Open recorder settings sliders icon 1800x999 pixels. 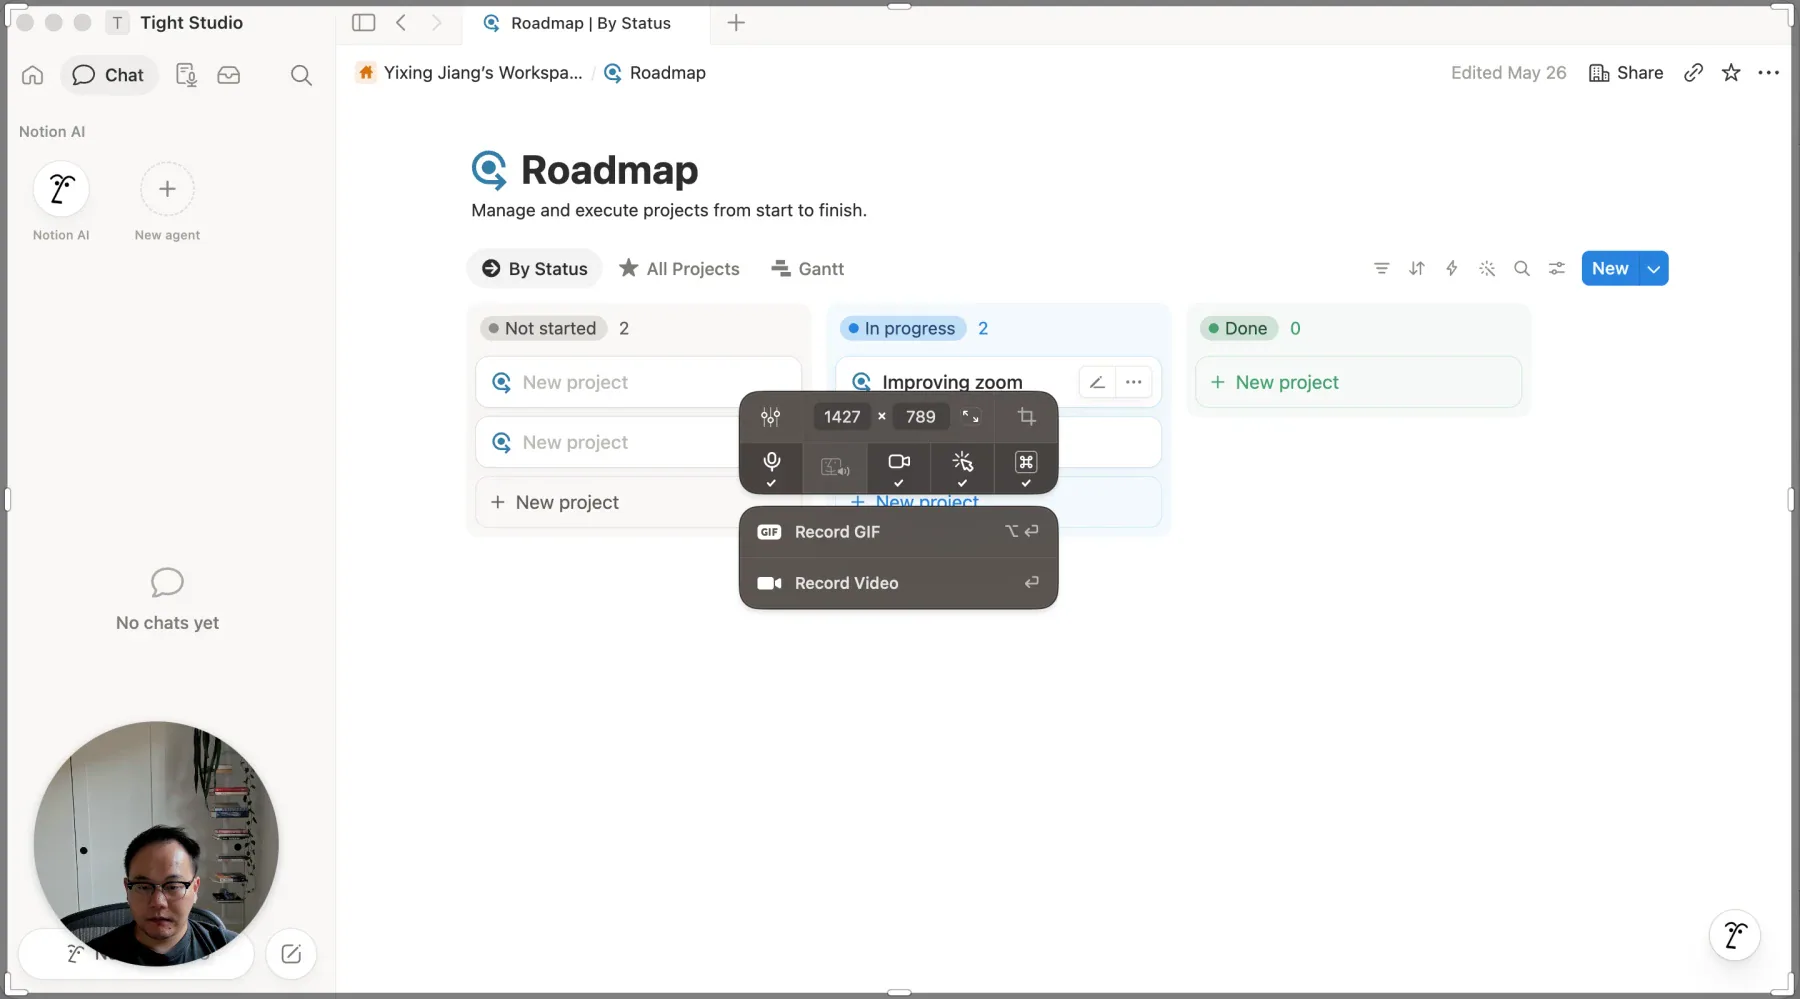[770, 417]
